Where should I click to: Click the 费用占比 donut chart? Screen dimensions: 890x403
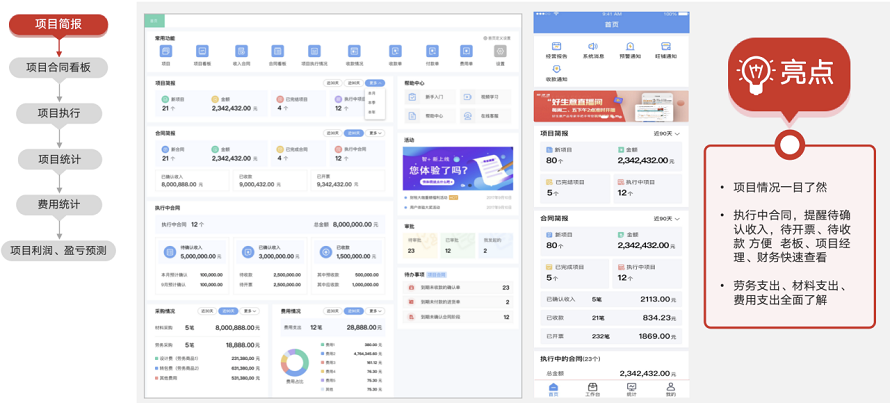click(x=295, y=362)
